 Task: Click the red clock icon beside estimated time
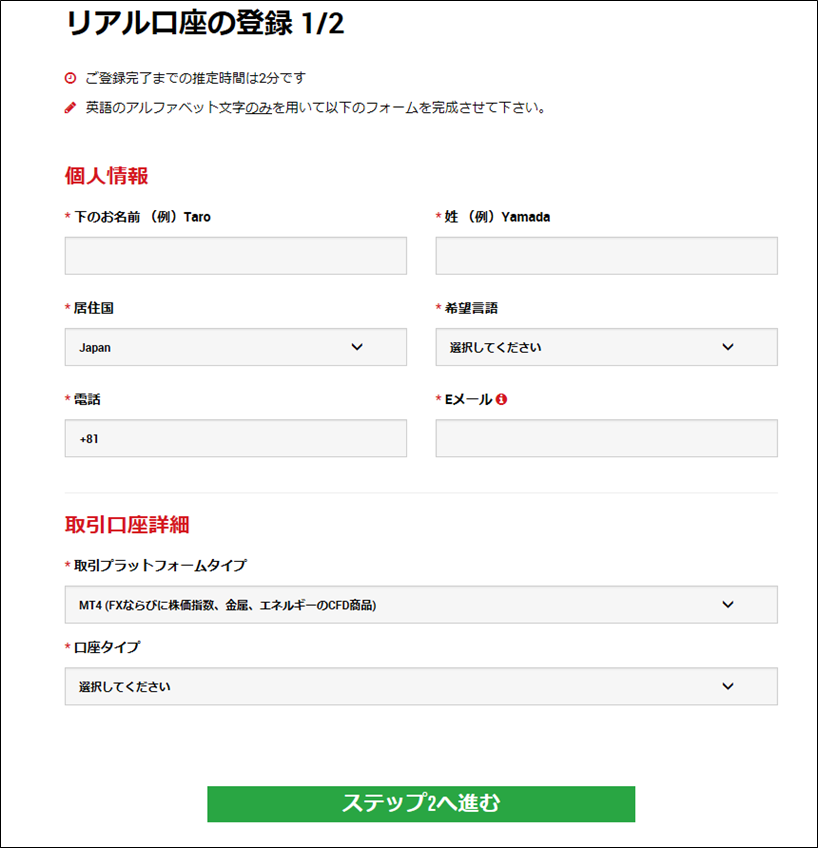[x=70, y=78]
